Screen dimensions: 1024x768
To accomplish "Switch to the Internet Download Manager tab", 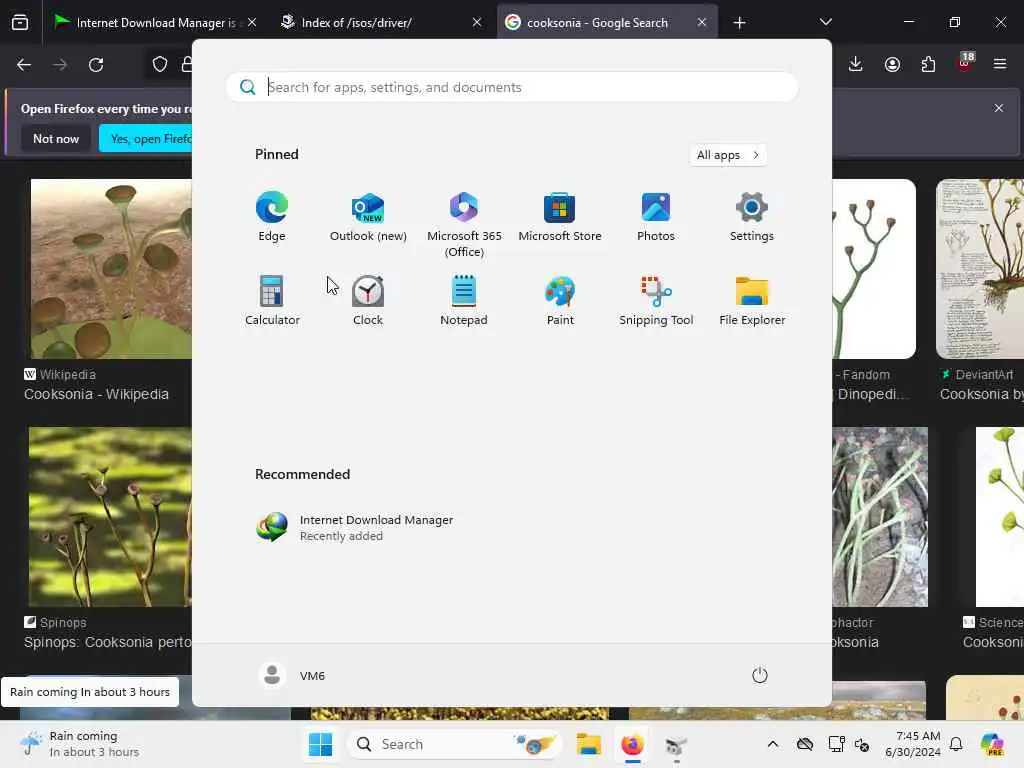I will pos(154,22).
